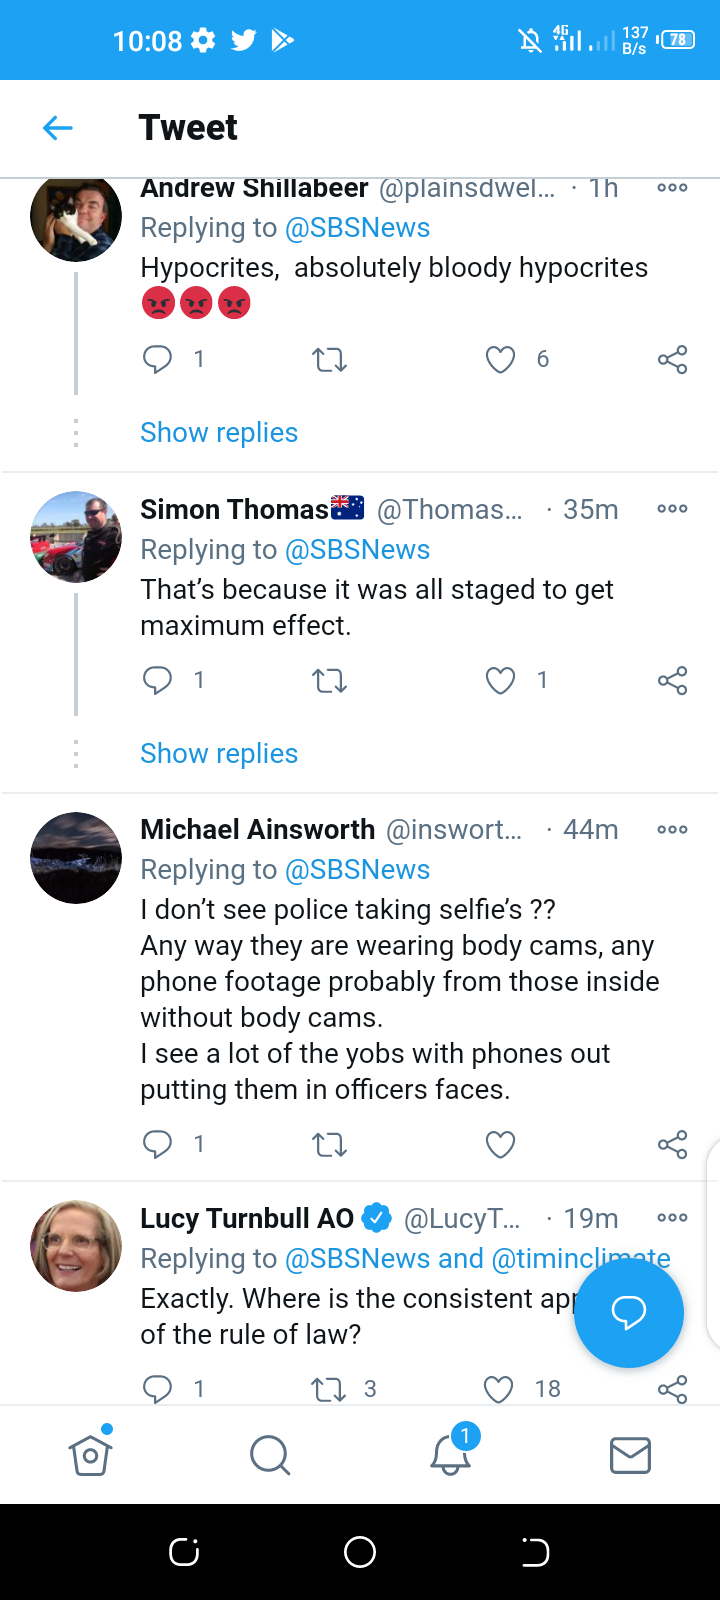Open overflow menu on Simon Thomas's tweet
Viewport: 720px width, 1600px height.
coord(672,509)
